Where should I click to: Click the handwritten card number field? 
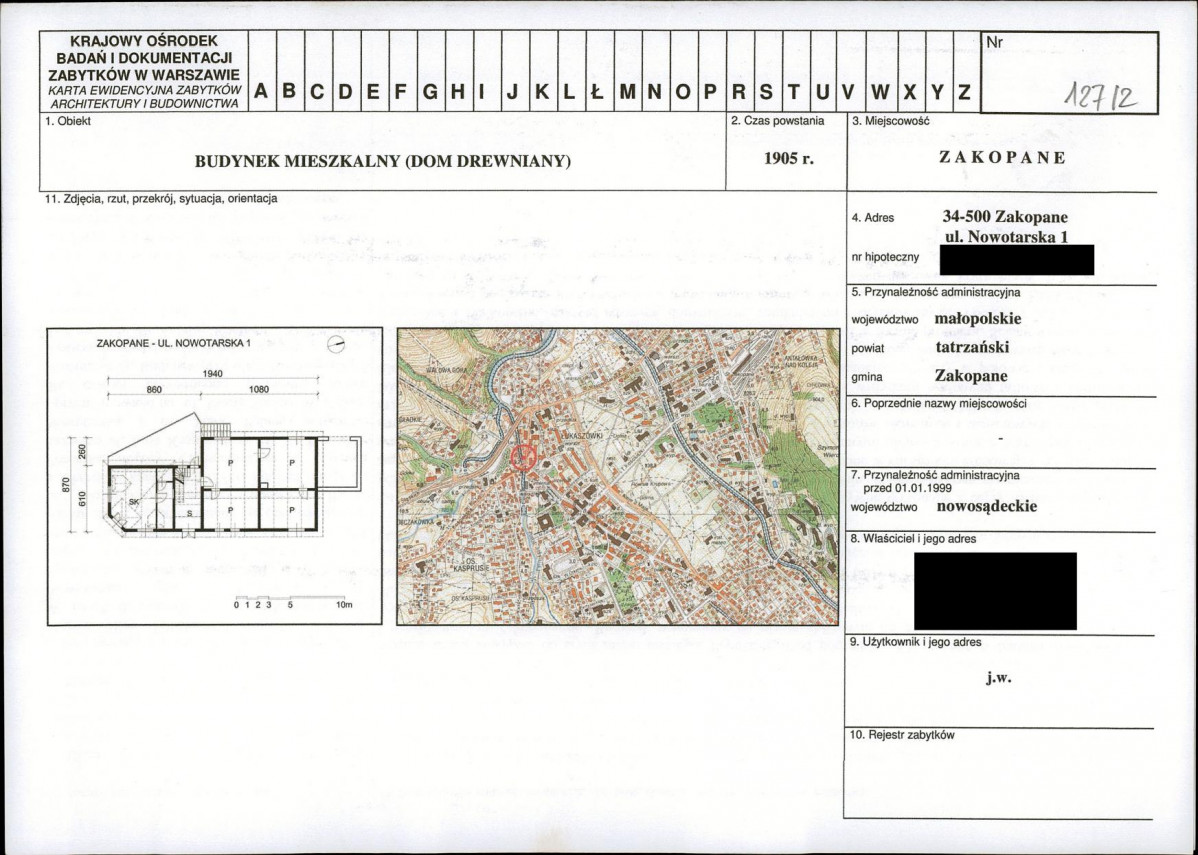click(x=1099, y=95)
